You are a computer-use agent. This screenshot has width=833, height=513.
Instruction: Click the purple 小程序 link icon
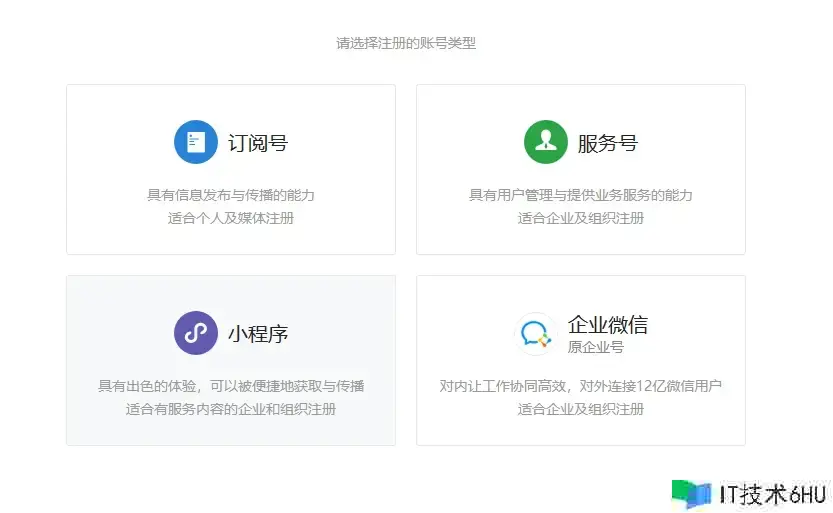196,333
